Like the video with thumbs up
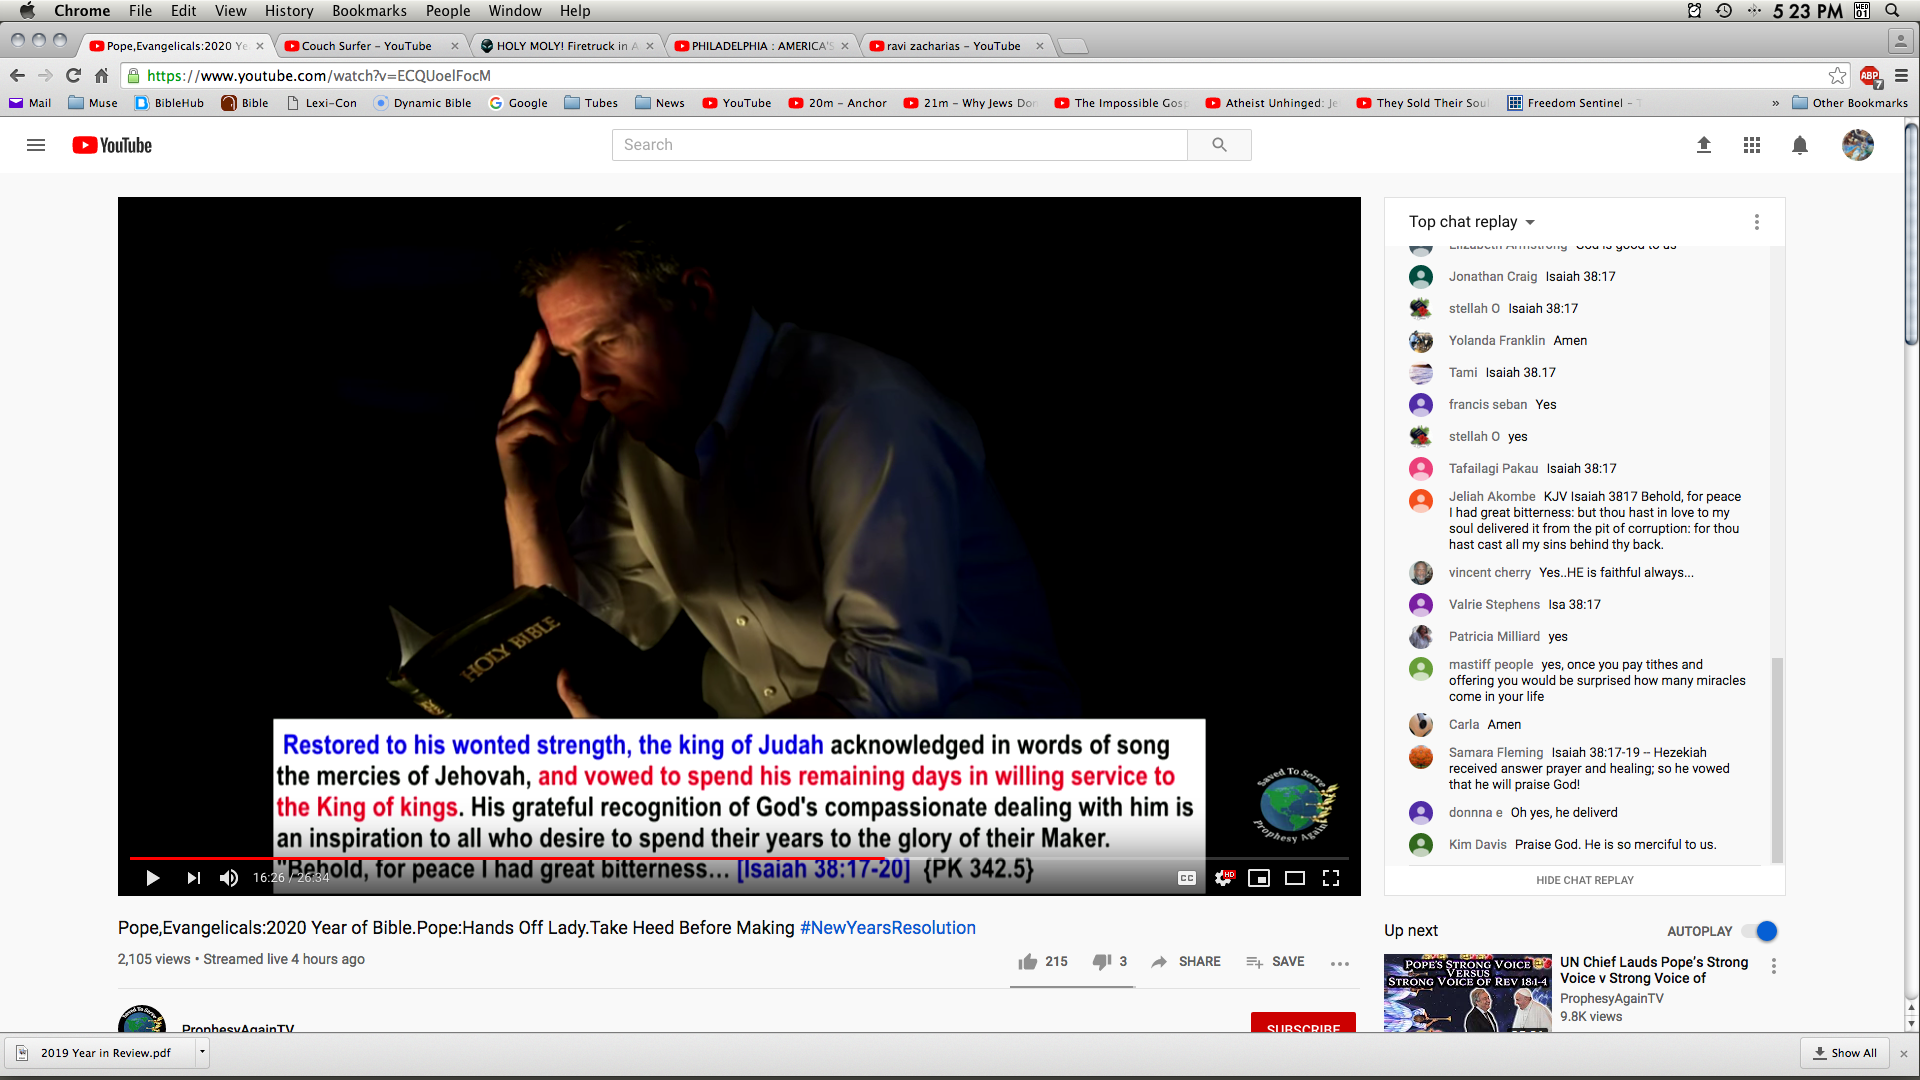 (1028, 961)
